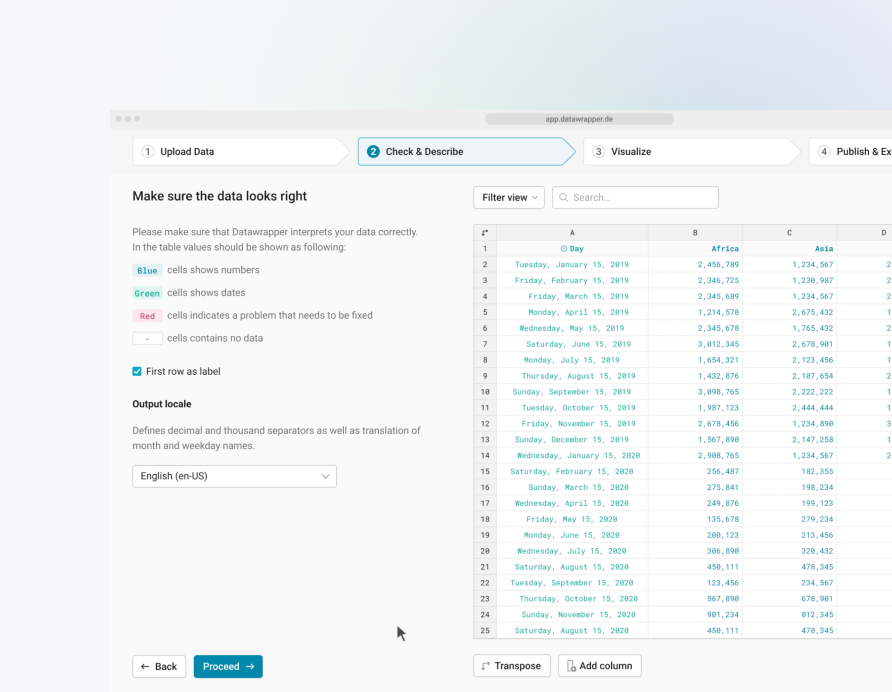Screen dimensions: 892x692
Task: Select column C header
Action: [x=790, y=233]
